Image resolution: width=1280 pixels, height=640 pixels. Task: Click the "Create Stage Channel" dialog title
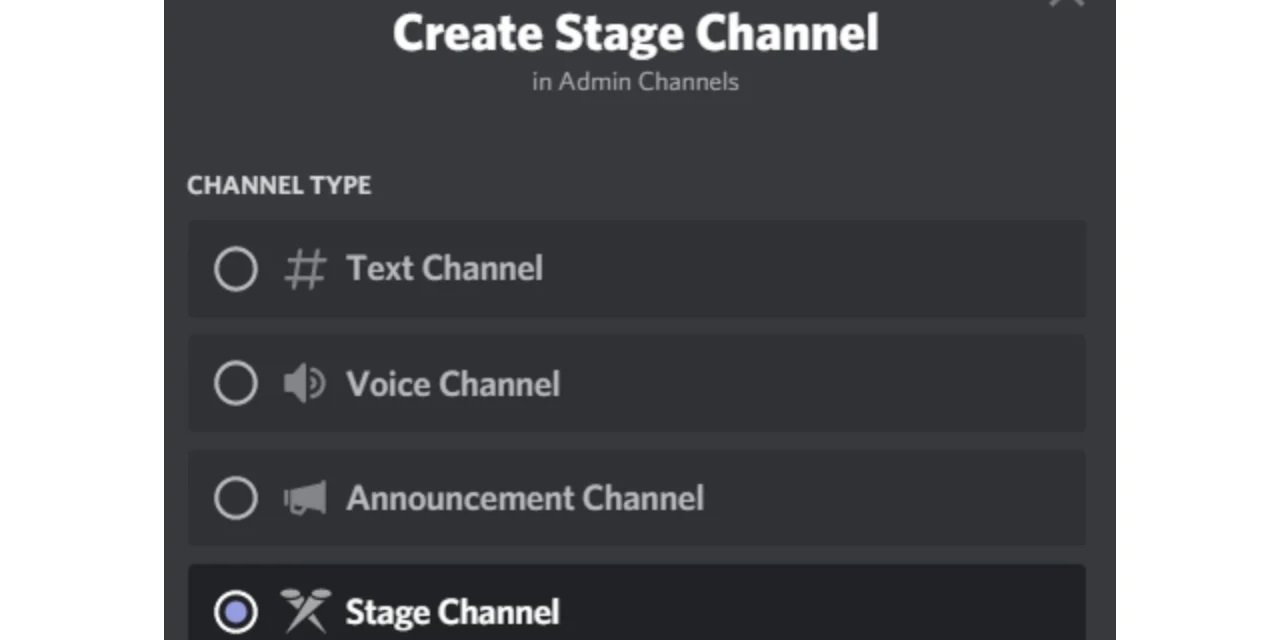(636, 33)
